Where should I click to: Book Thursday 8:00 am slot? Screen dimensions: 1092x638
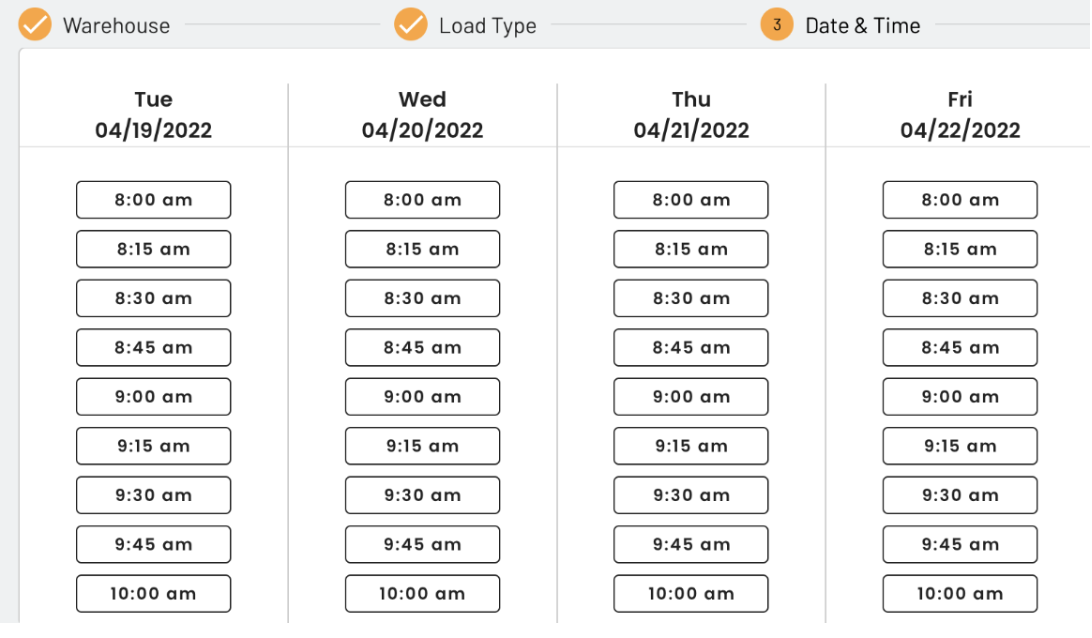[691, 200]
